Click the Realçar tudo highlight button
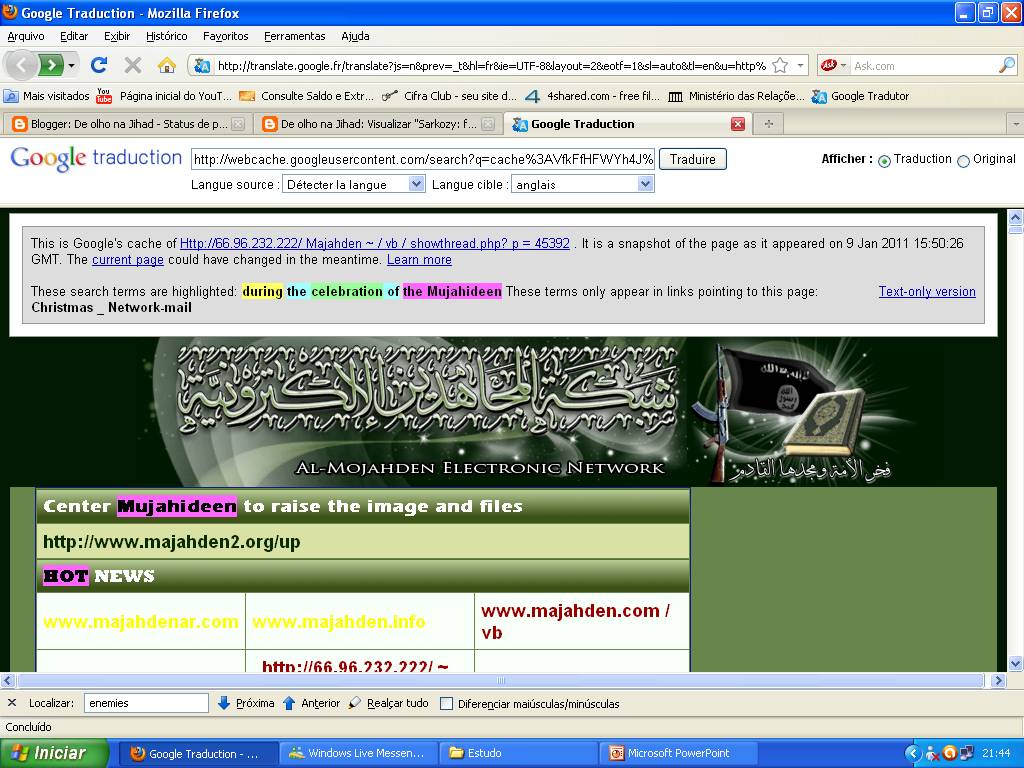The height and width of the screenshot is (768, 1024). click(388, 703)
